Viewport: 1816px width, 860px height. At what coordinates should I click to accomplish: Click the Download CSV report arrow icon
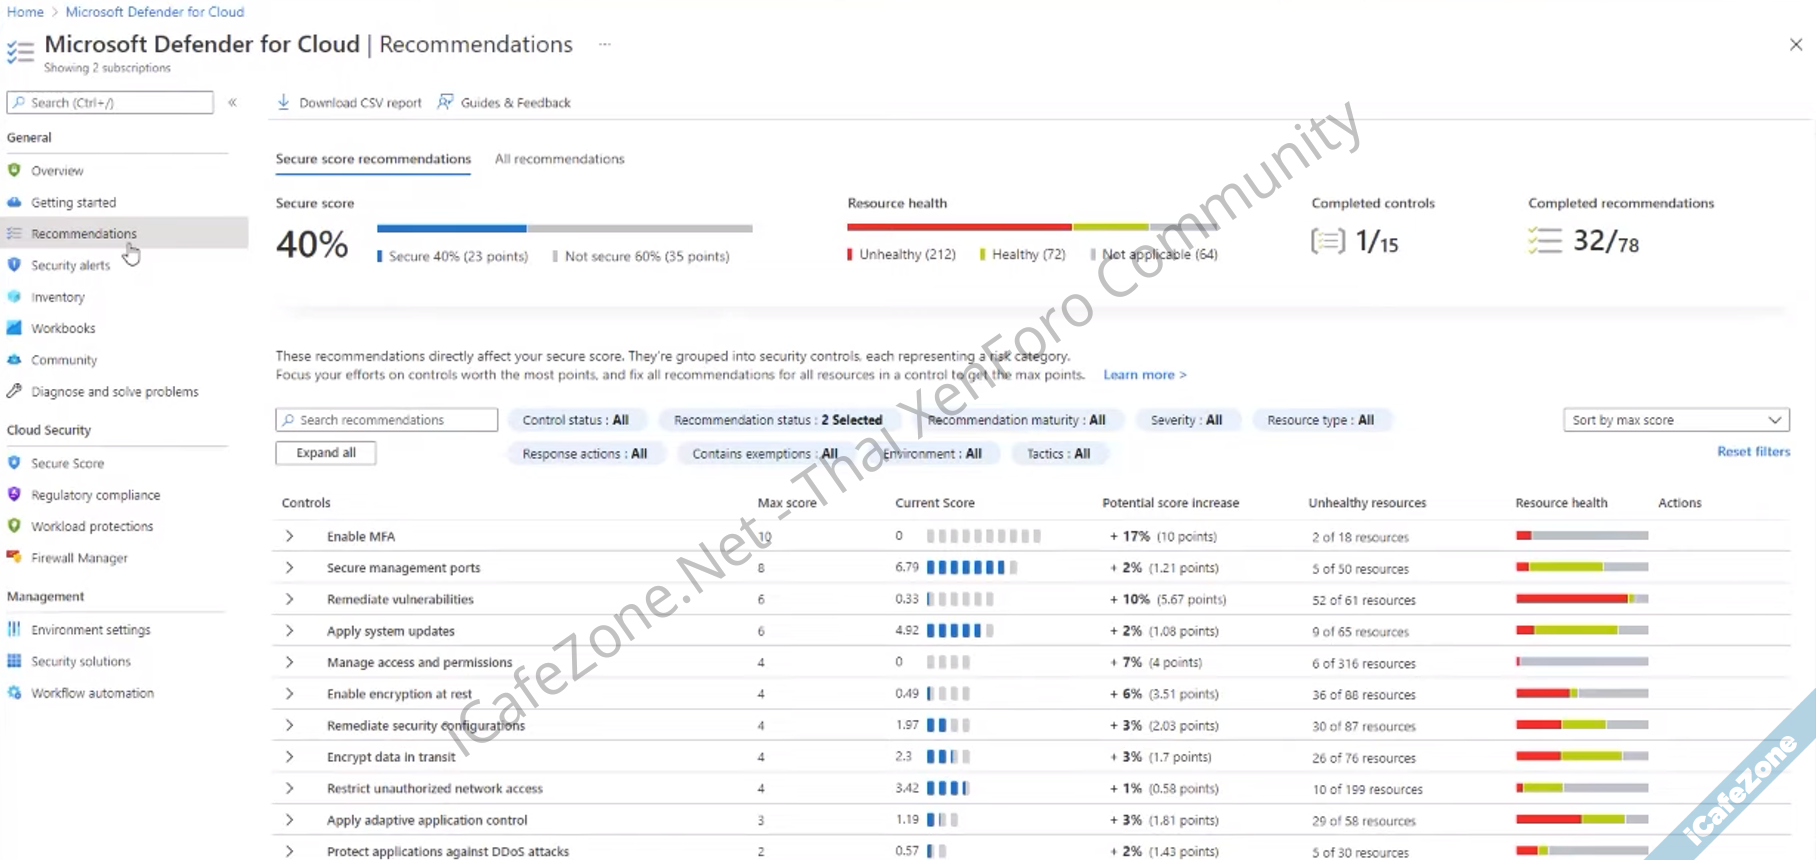pyautogui.click(x=284, y=102)
